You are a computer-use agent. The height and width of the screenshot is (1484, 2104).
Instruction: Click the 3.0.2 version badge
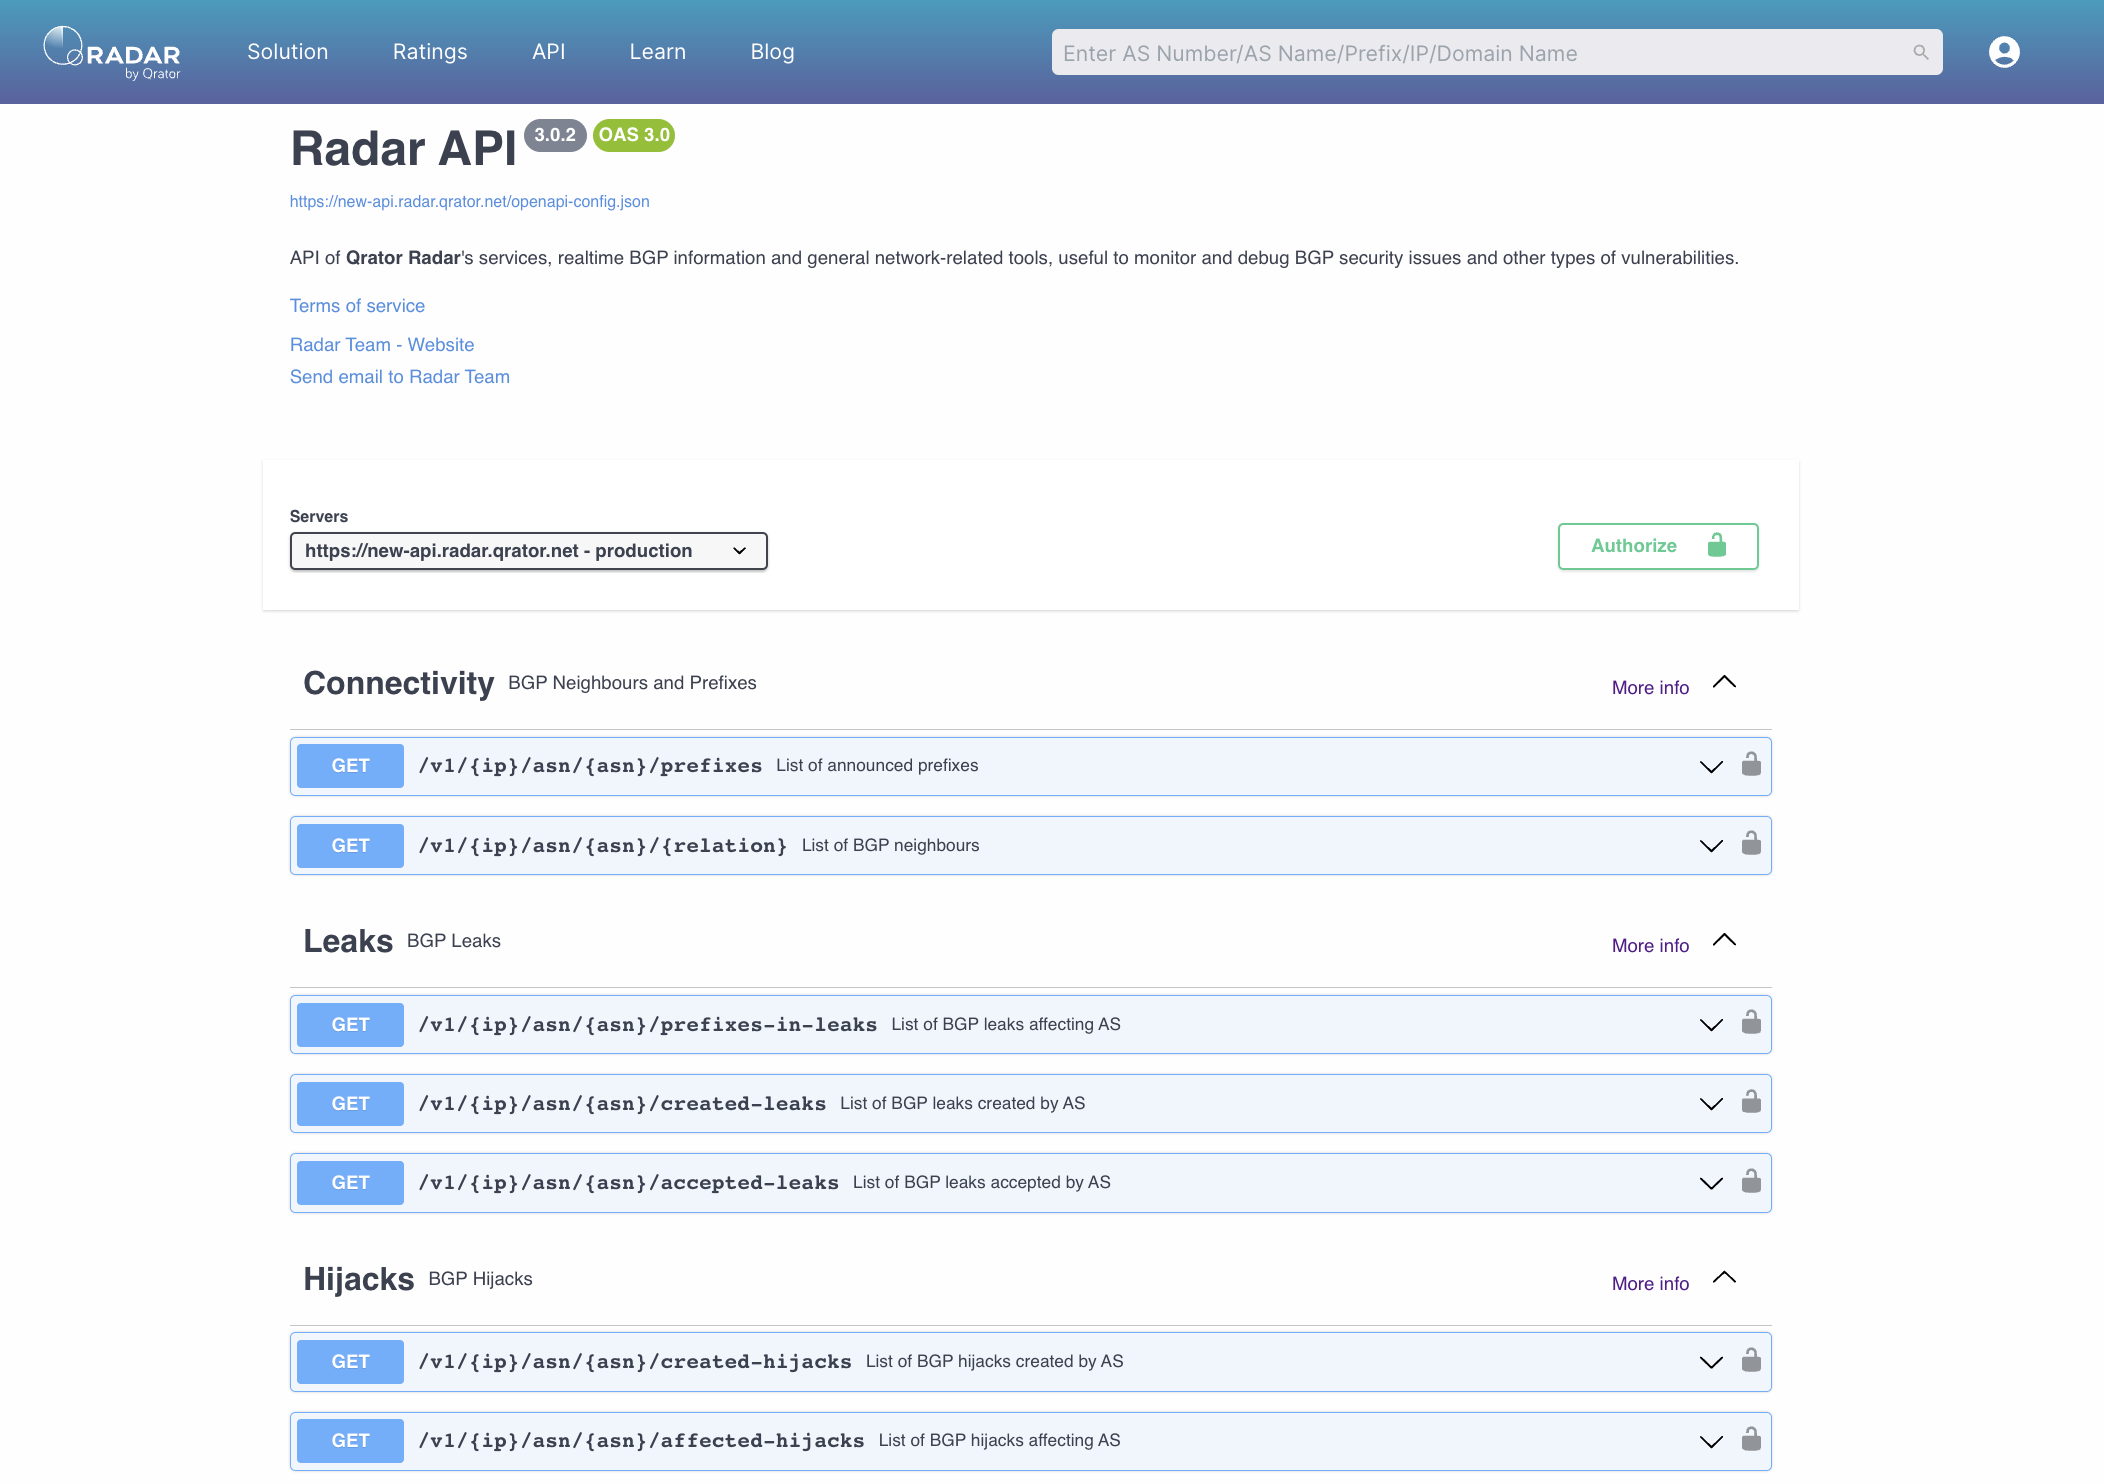555,135
